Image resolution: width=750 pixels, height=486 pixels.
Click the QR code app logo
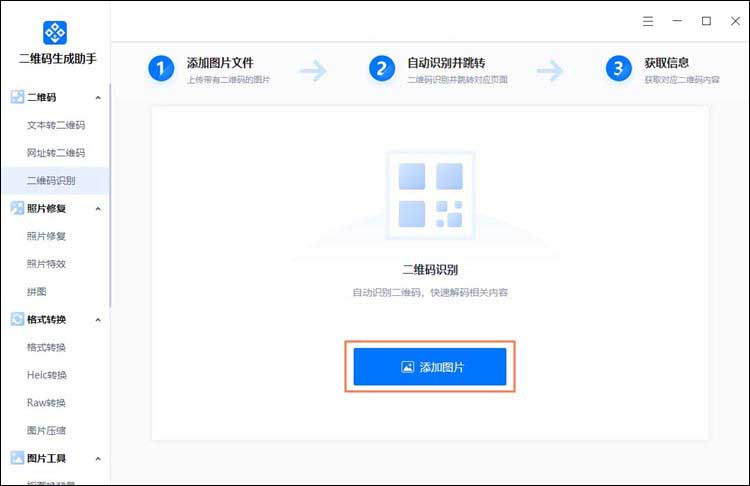coord(55,33)
